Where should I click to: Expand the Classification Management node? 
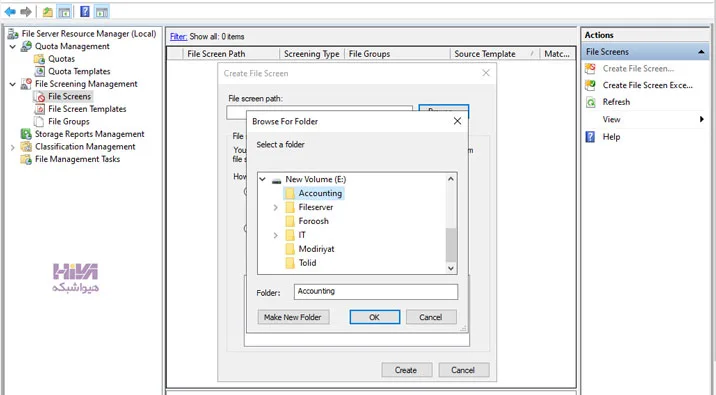click(13, 147)
